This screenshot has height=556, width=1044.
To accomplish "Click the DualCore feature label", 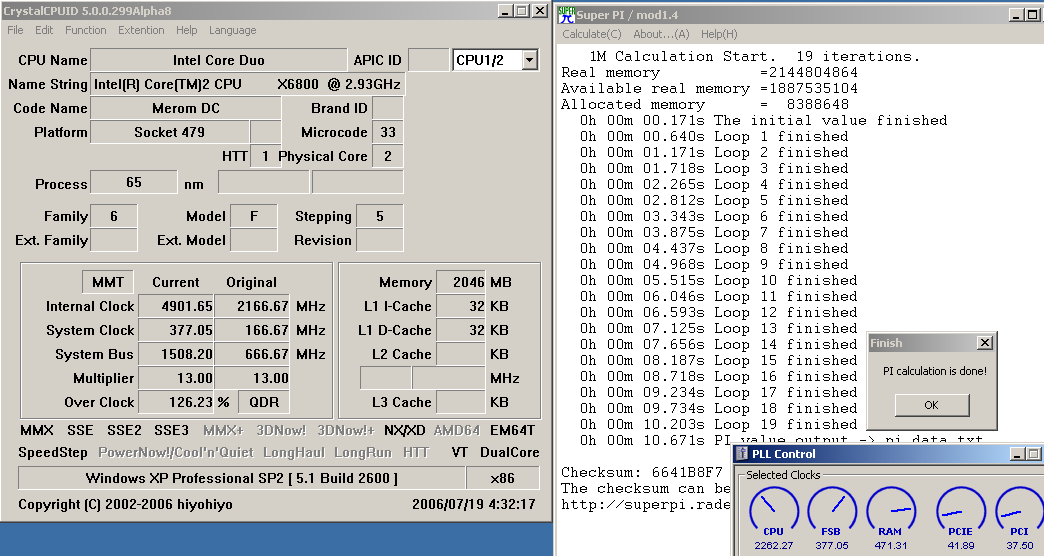I will (509, 452).
